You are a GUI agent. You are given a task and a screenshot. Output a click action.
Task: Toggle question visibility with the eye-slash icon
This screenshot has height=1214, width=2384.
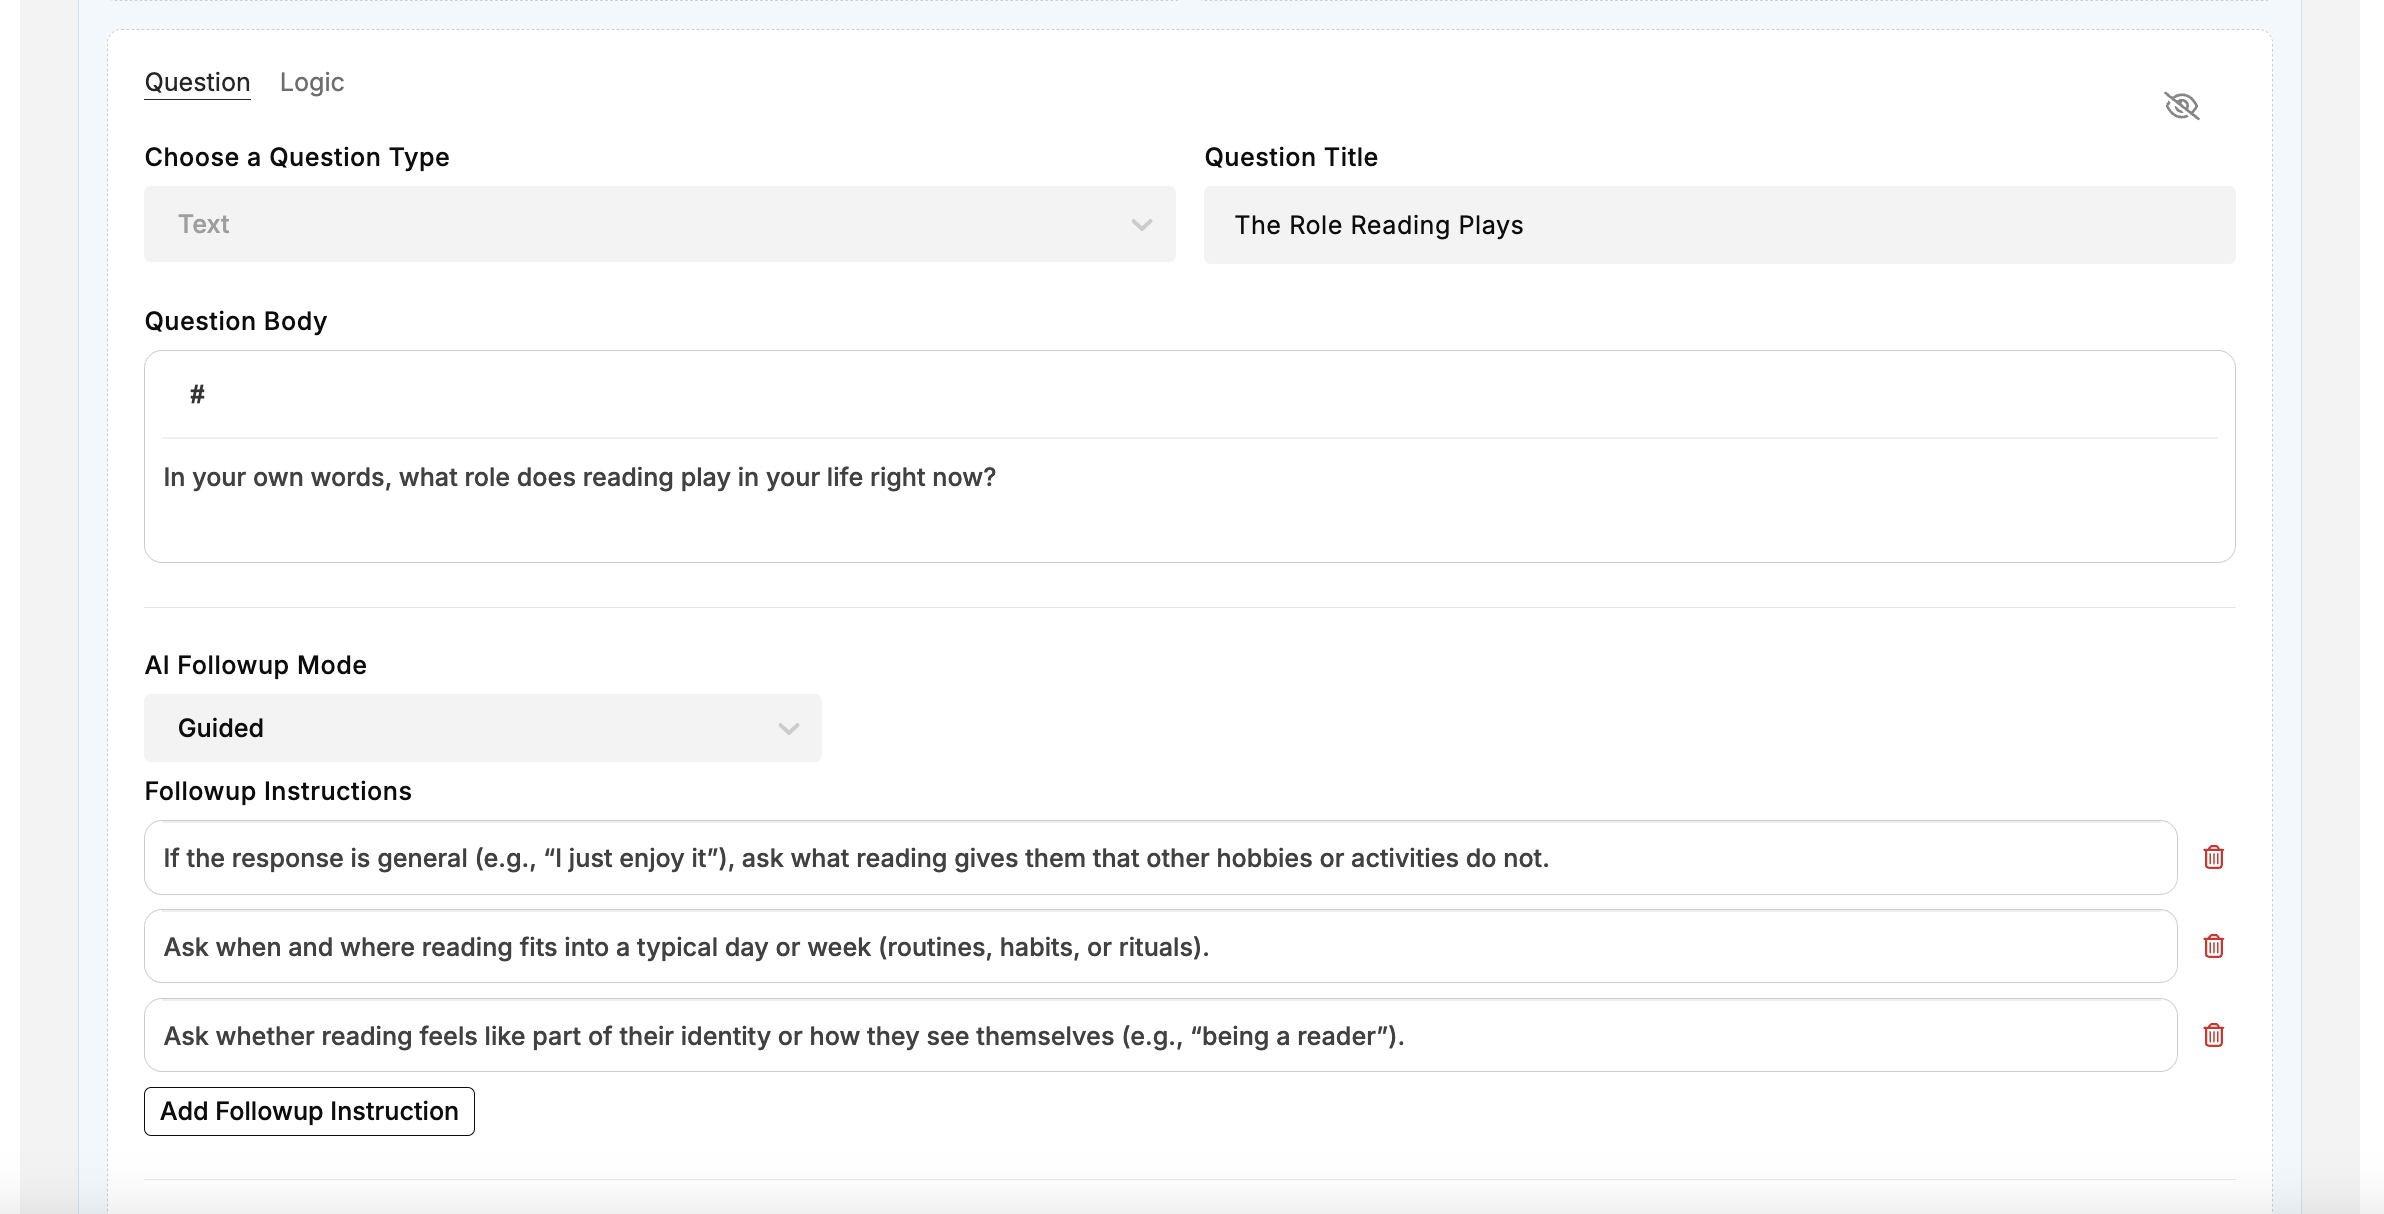(2181, 106)
